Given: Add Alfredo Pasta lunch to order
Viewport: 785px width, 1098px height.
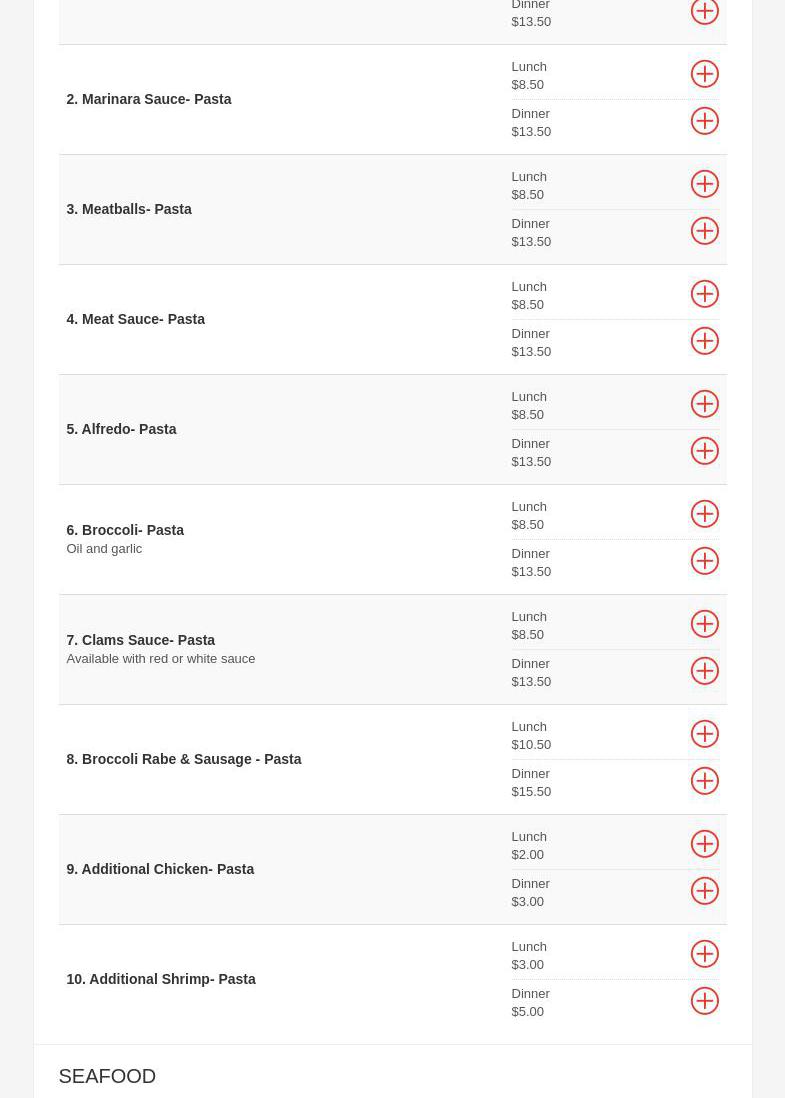Looking at the screenshot, I should [704, 404].
